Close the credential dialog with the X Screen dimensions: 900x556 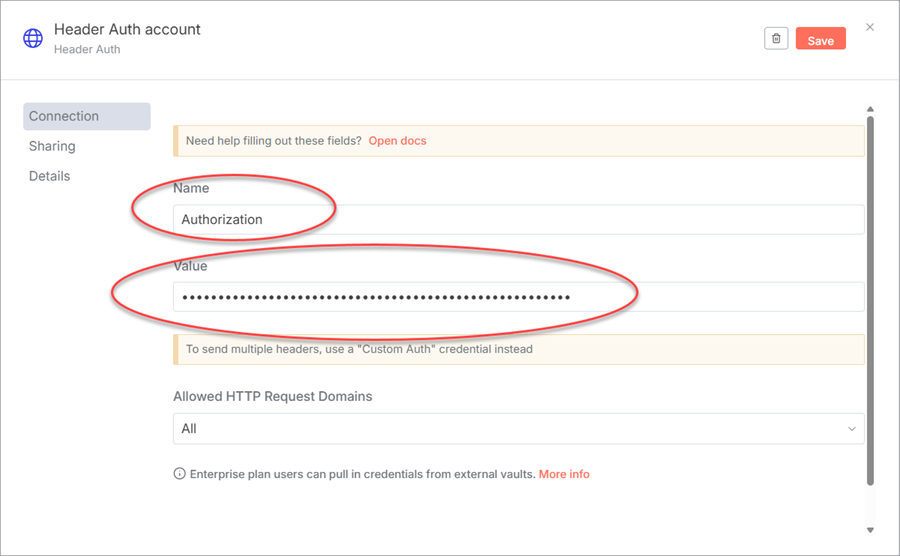[x=869, y=28]
